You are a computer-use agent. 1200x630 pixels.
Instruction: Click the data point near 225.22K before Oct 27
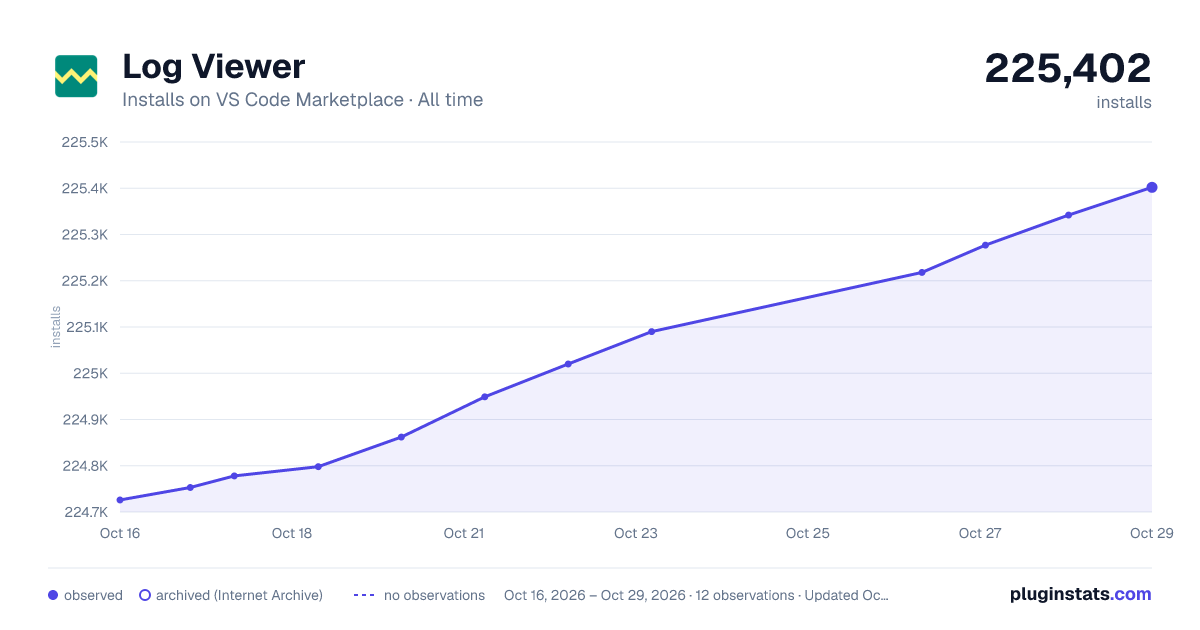[922, 272]
